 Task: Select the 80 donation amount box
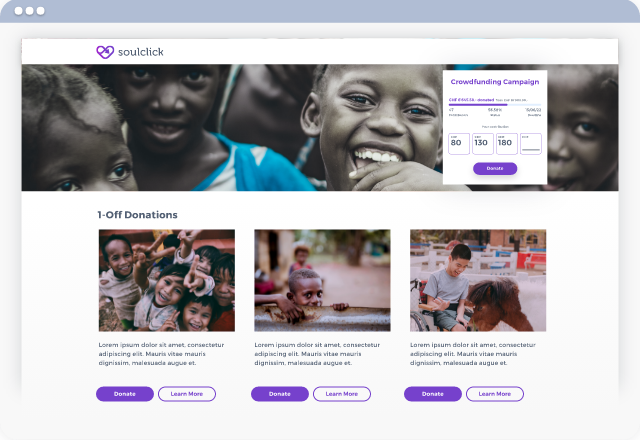coord(459,144)
